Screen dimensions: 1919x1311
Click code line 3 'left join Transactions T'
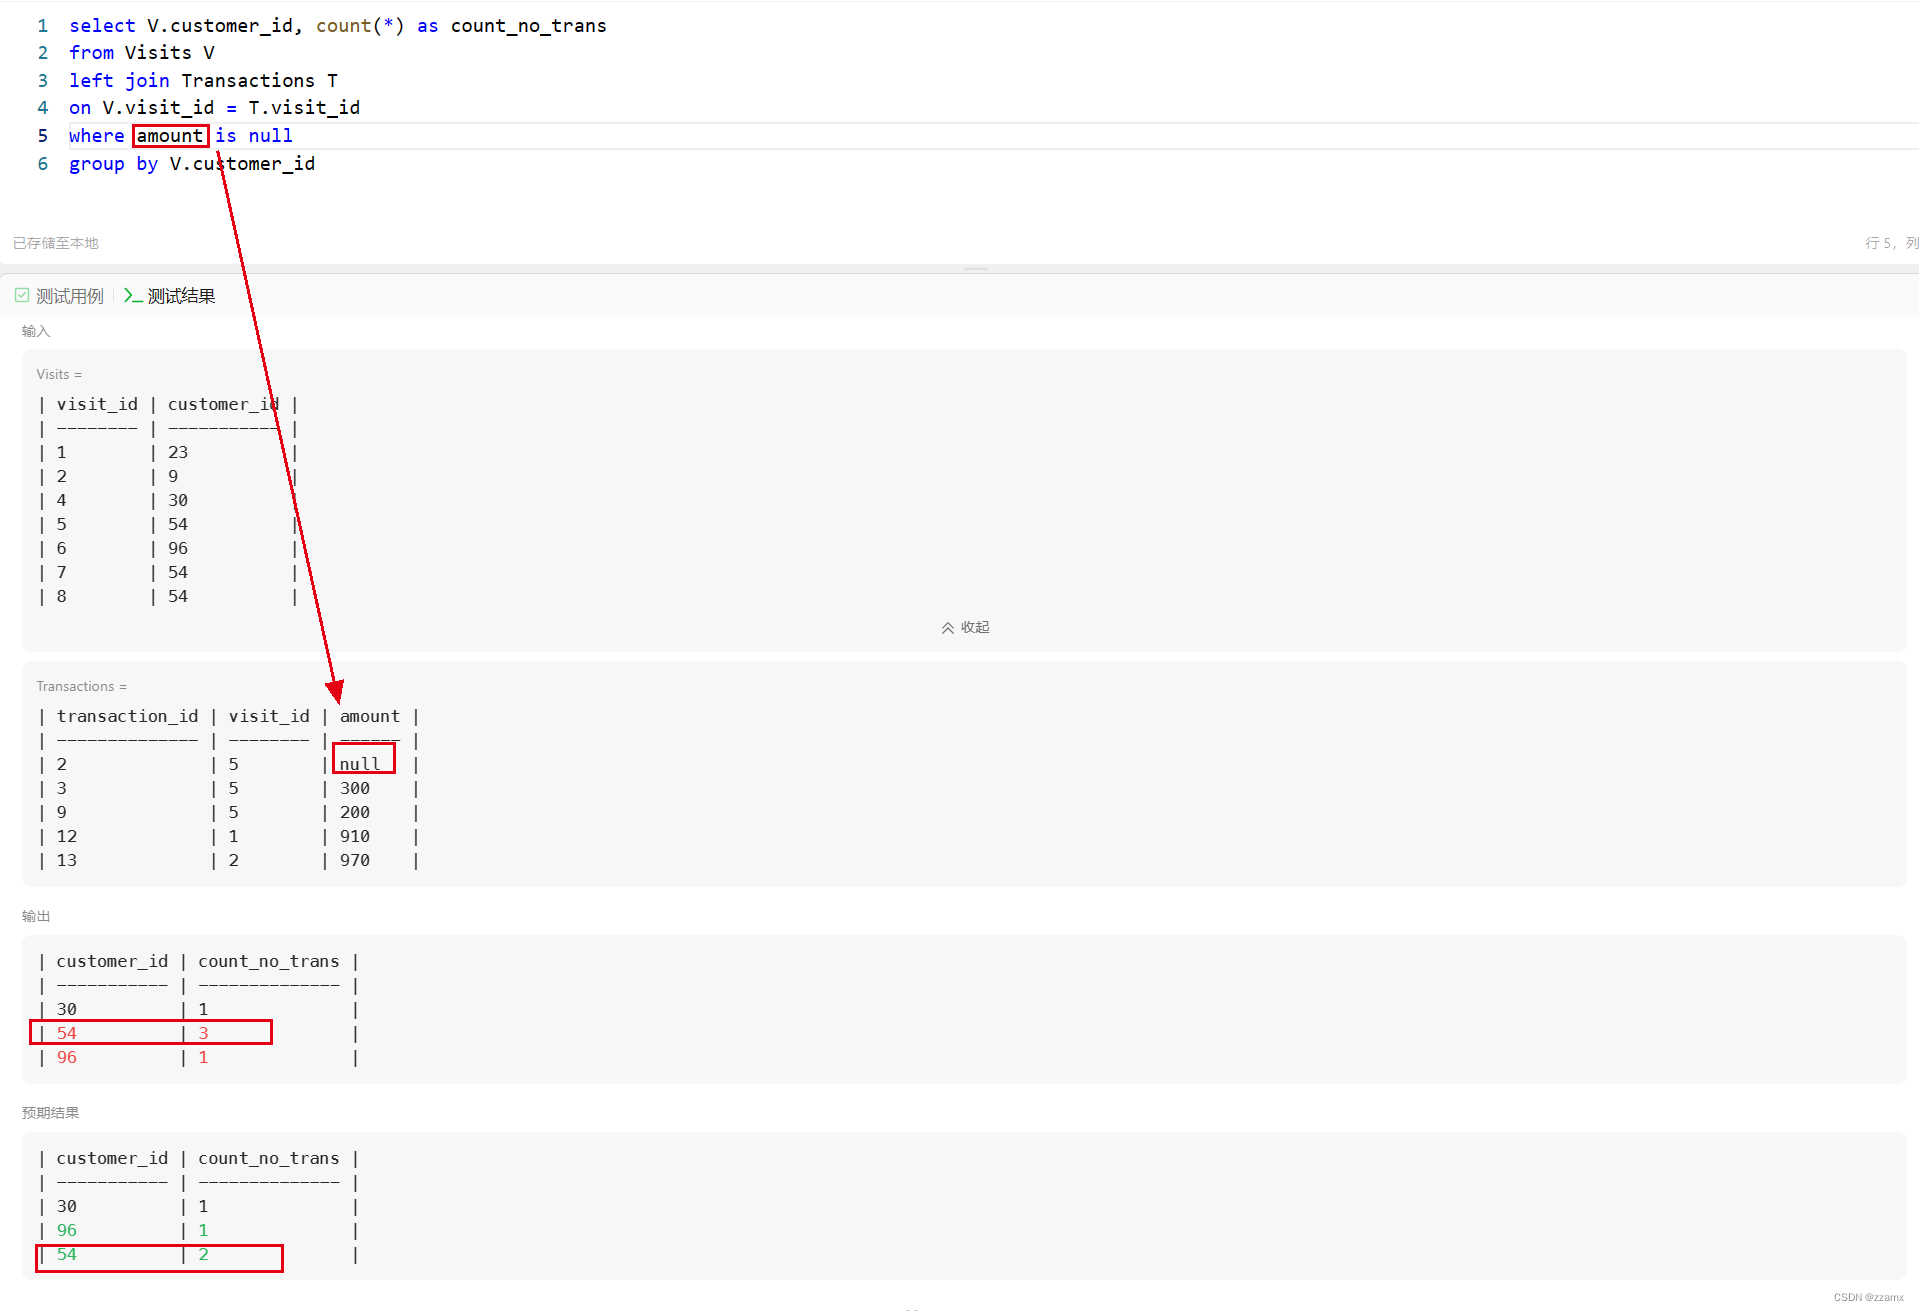coord(203,80)
